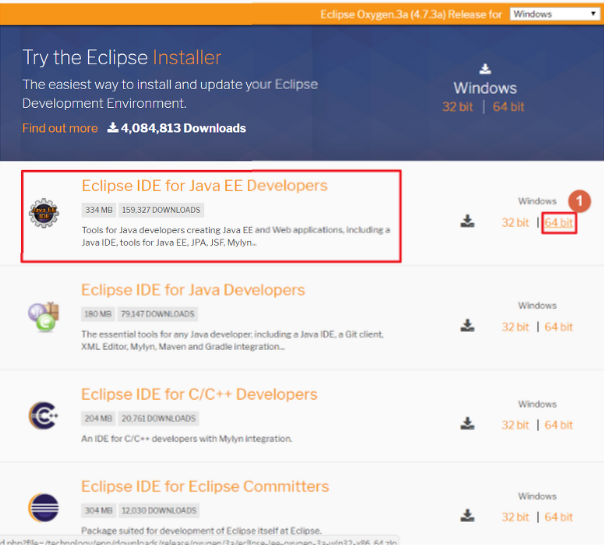Open the Find out more link
This screenshot has height=545, width=604.
(x=60, y=128)
